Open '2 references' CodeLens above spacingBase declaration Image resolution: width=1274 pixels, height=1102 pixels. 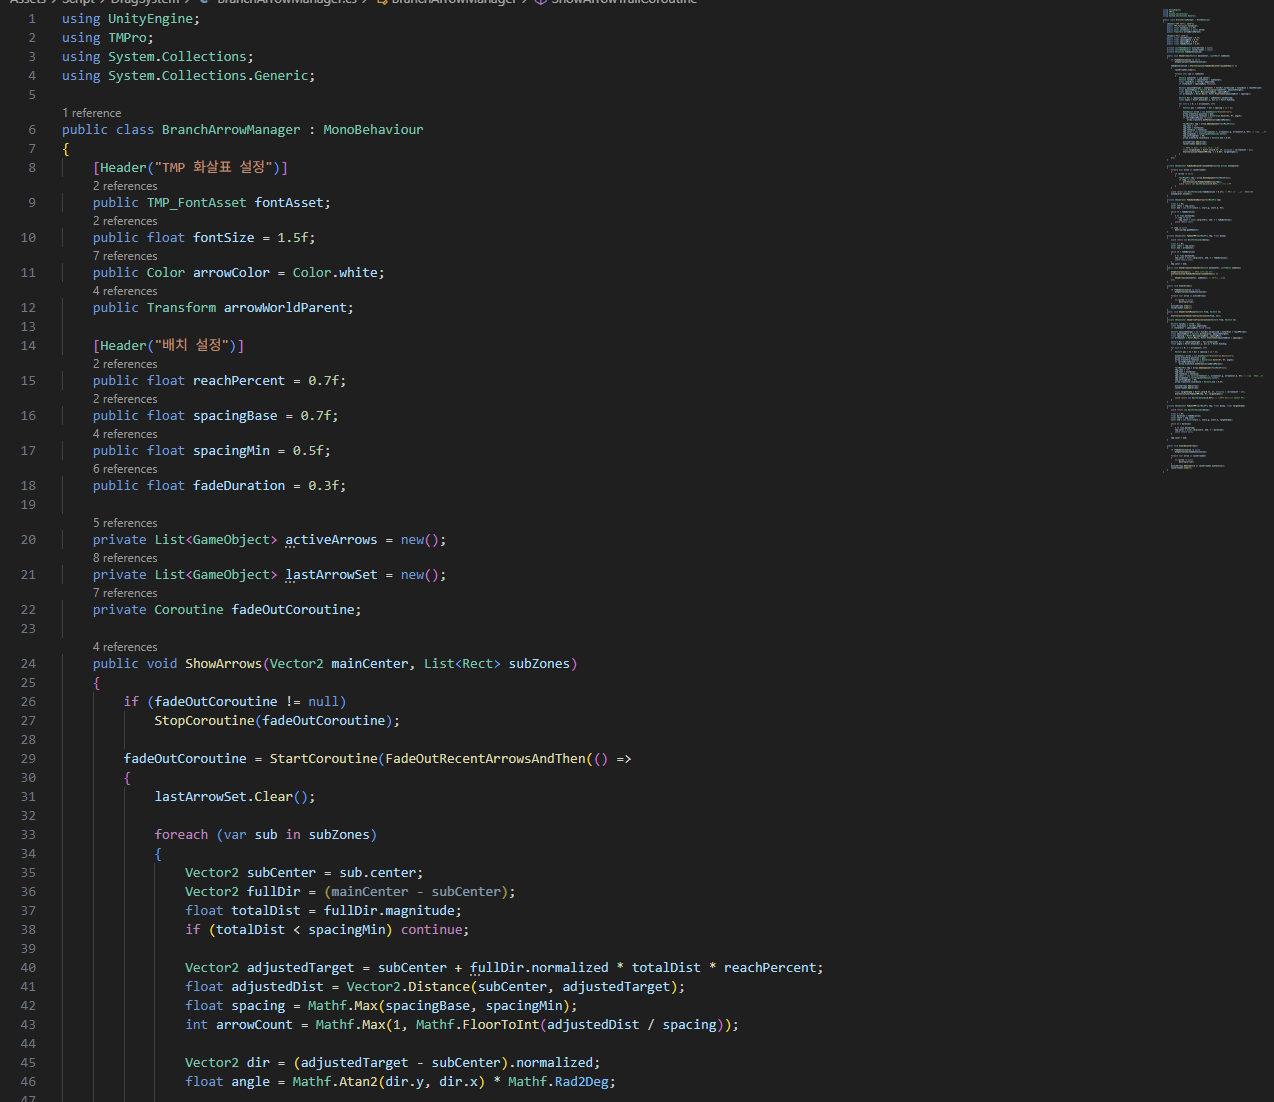125,399
